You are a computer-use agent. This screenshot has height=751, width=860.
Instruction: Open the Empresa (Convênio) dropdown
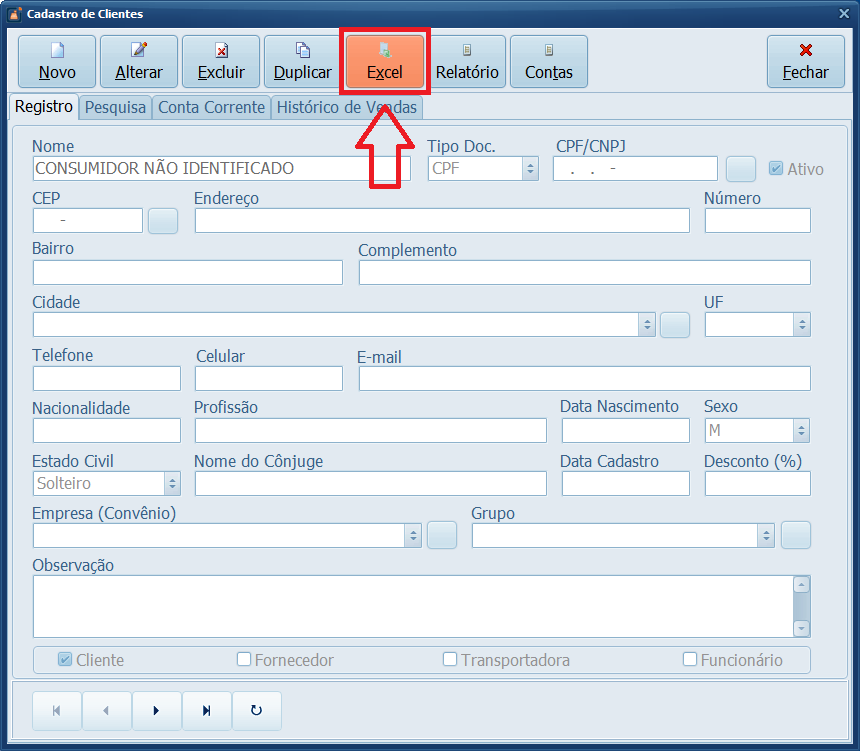413,535
